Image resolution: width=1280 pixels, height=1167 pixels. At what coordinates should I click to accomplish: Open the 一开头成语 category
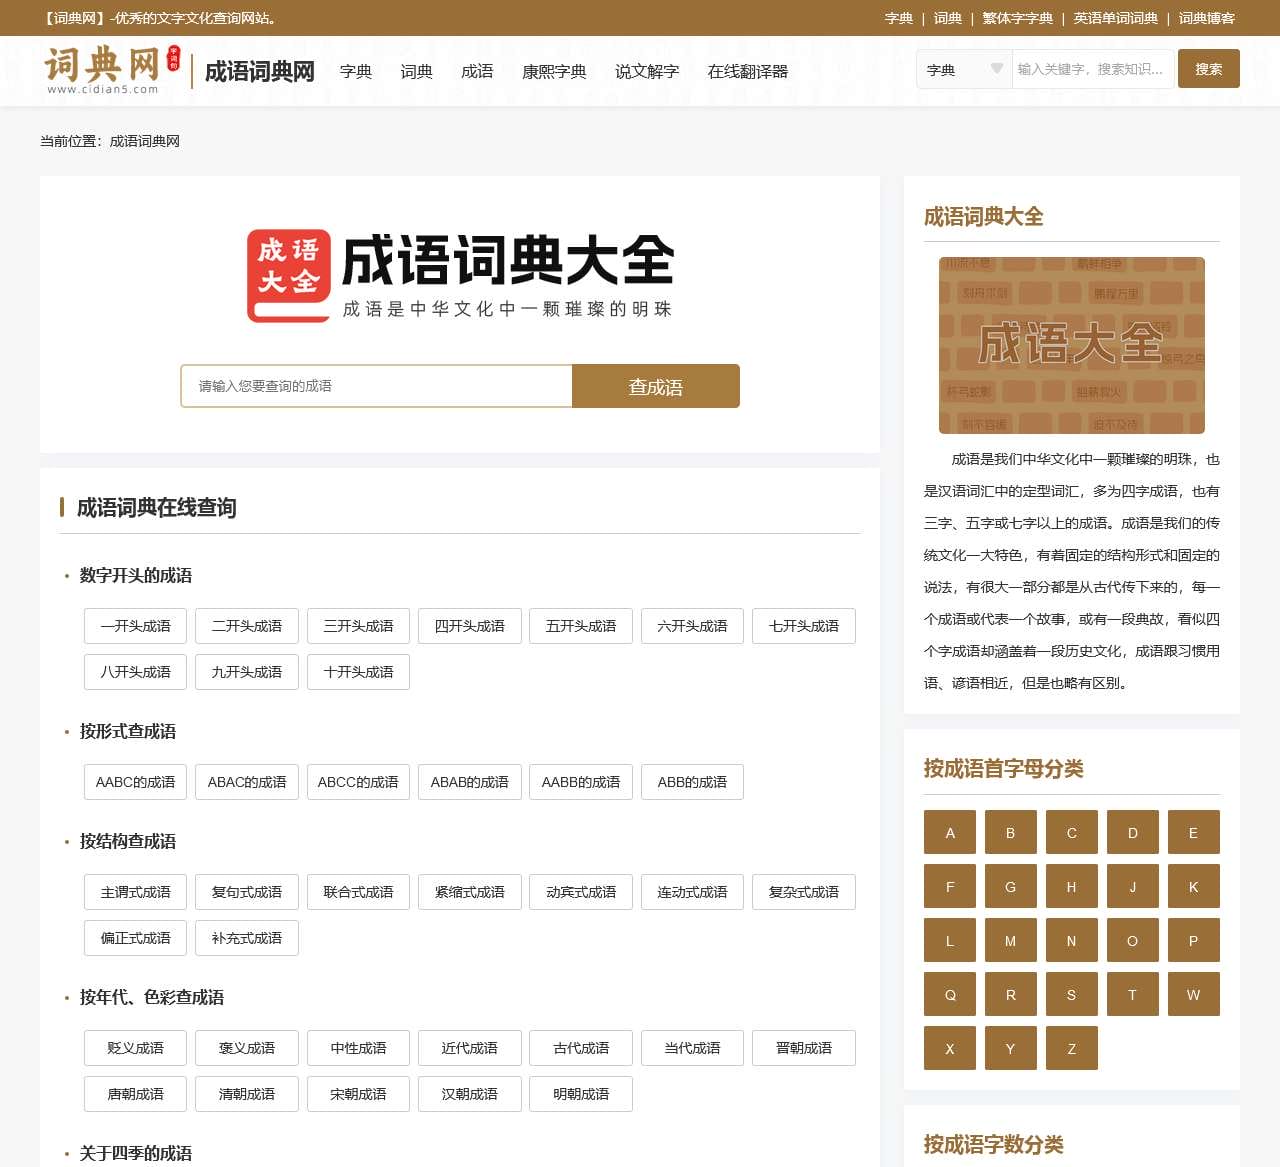[x=134, y=626]
